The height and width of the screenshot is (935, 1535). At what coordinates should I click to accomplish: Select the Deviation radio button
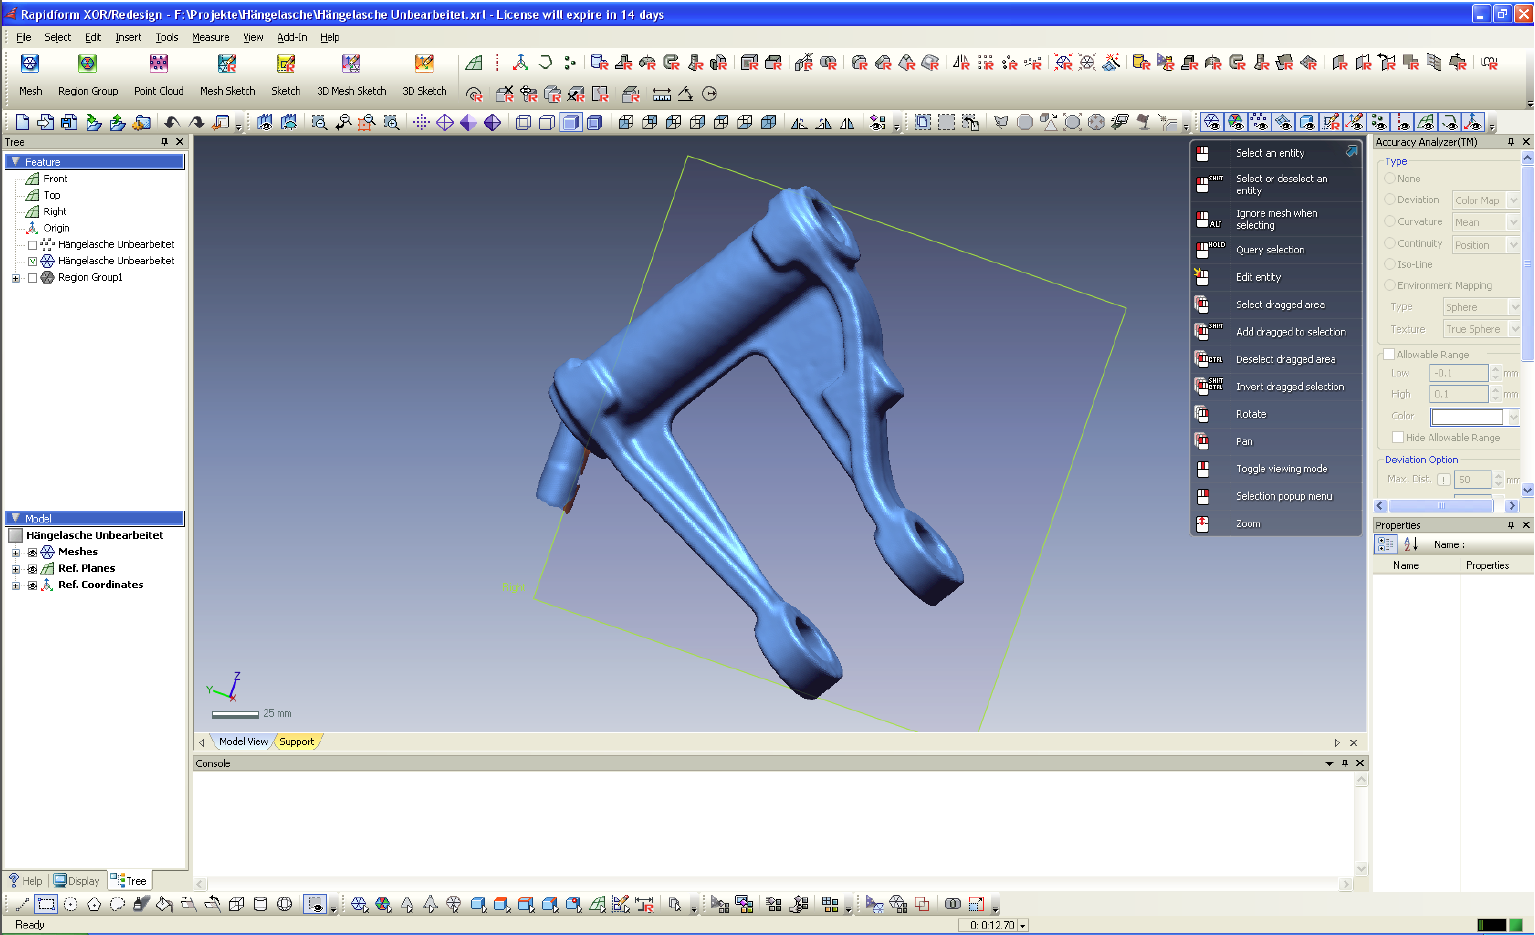click(1390, 200)
